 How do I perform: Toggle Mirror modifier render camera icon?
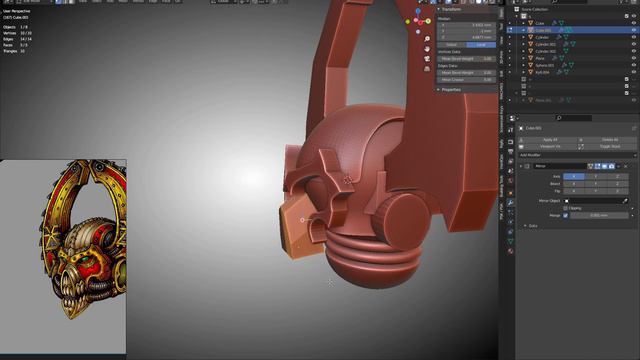[611, 166]
